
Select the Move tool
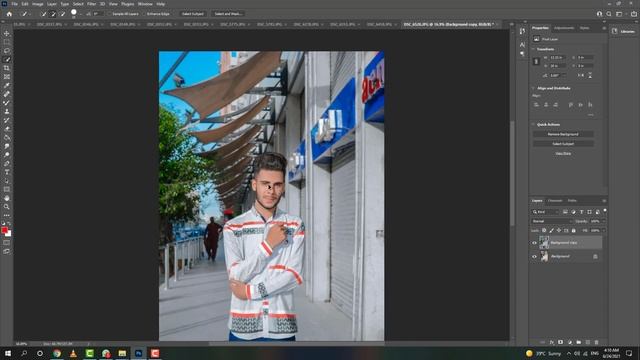click(7, 33)
